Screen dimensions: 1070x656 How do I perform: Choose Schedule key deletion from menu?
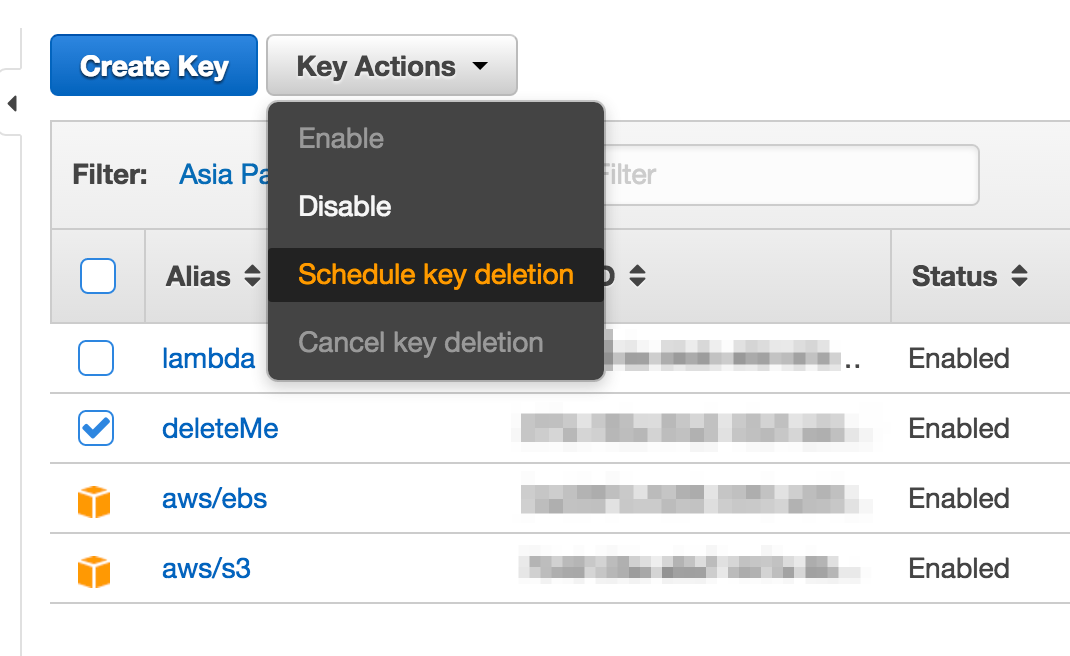click(435, 274)
